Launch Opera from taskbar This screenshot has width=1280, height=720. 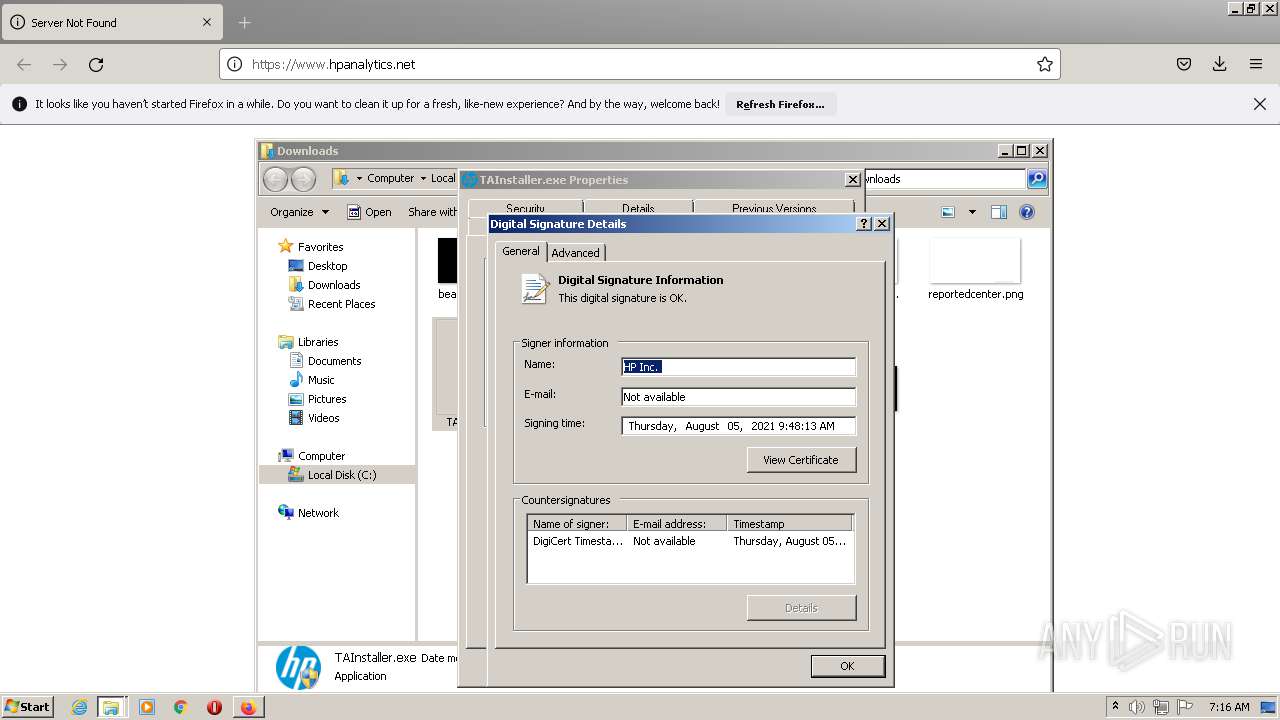point(214,707)
